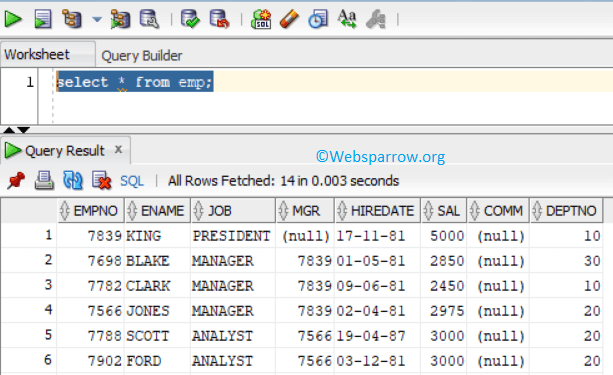Viewport: 613px width, 375px height.
Task: Click the Unshared SQL Worksheet icon
Action: coord(261,19)
